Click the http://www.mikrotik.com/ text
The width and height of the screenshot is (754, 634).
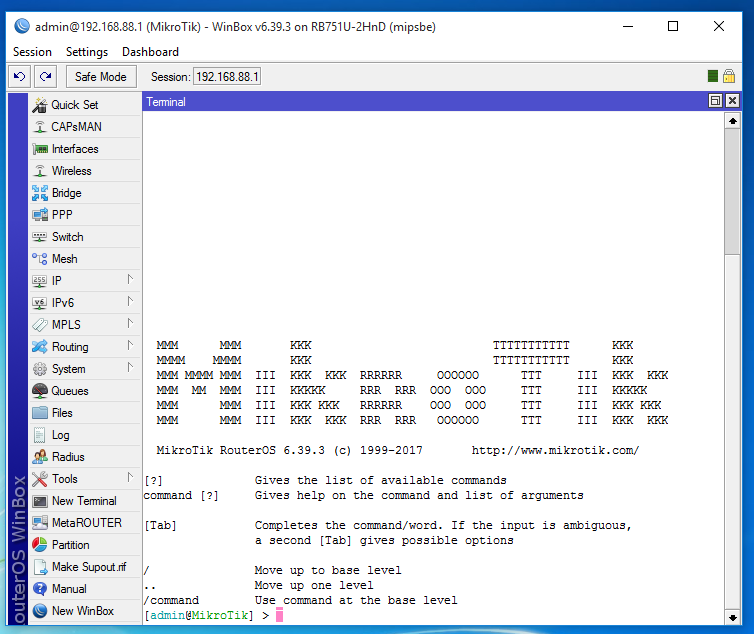[x=555, y=450]
